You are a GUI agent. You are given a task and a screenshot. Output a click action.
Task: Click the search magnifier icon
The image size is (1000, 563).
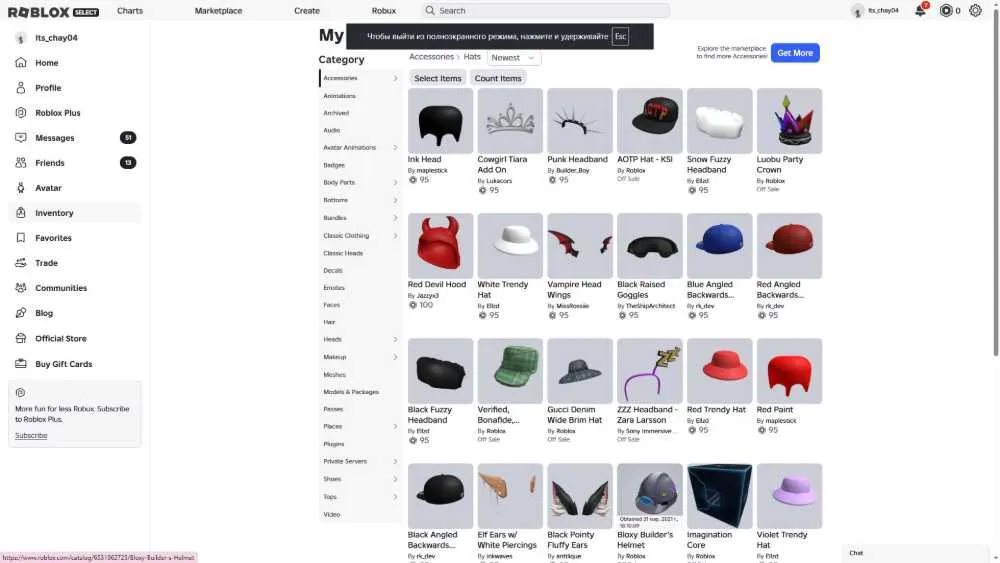[x=430, y=10]
